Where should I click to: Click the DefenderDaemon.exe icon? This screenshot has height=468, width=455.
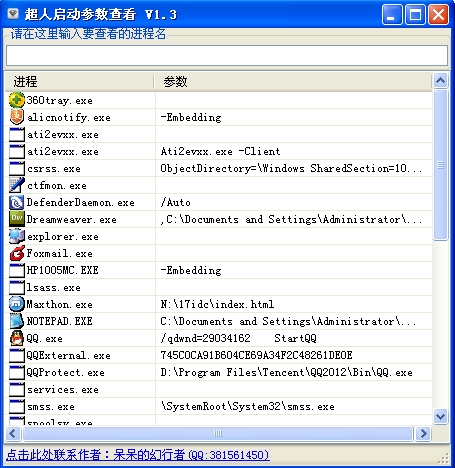click(x=17, y=202)
